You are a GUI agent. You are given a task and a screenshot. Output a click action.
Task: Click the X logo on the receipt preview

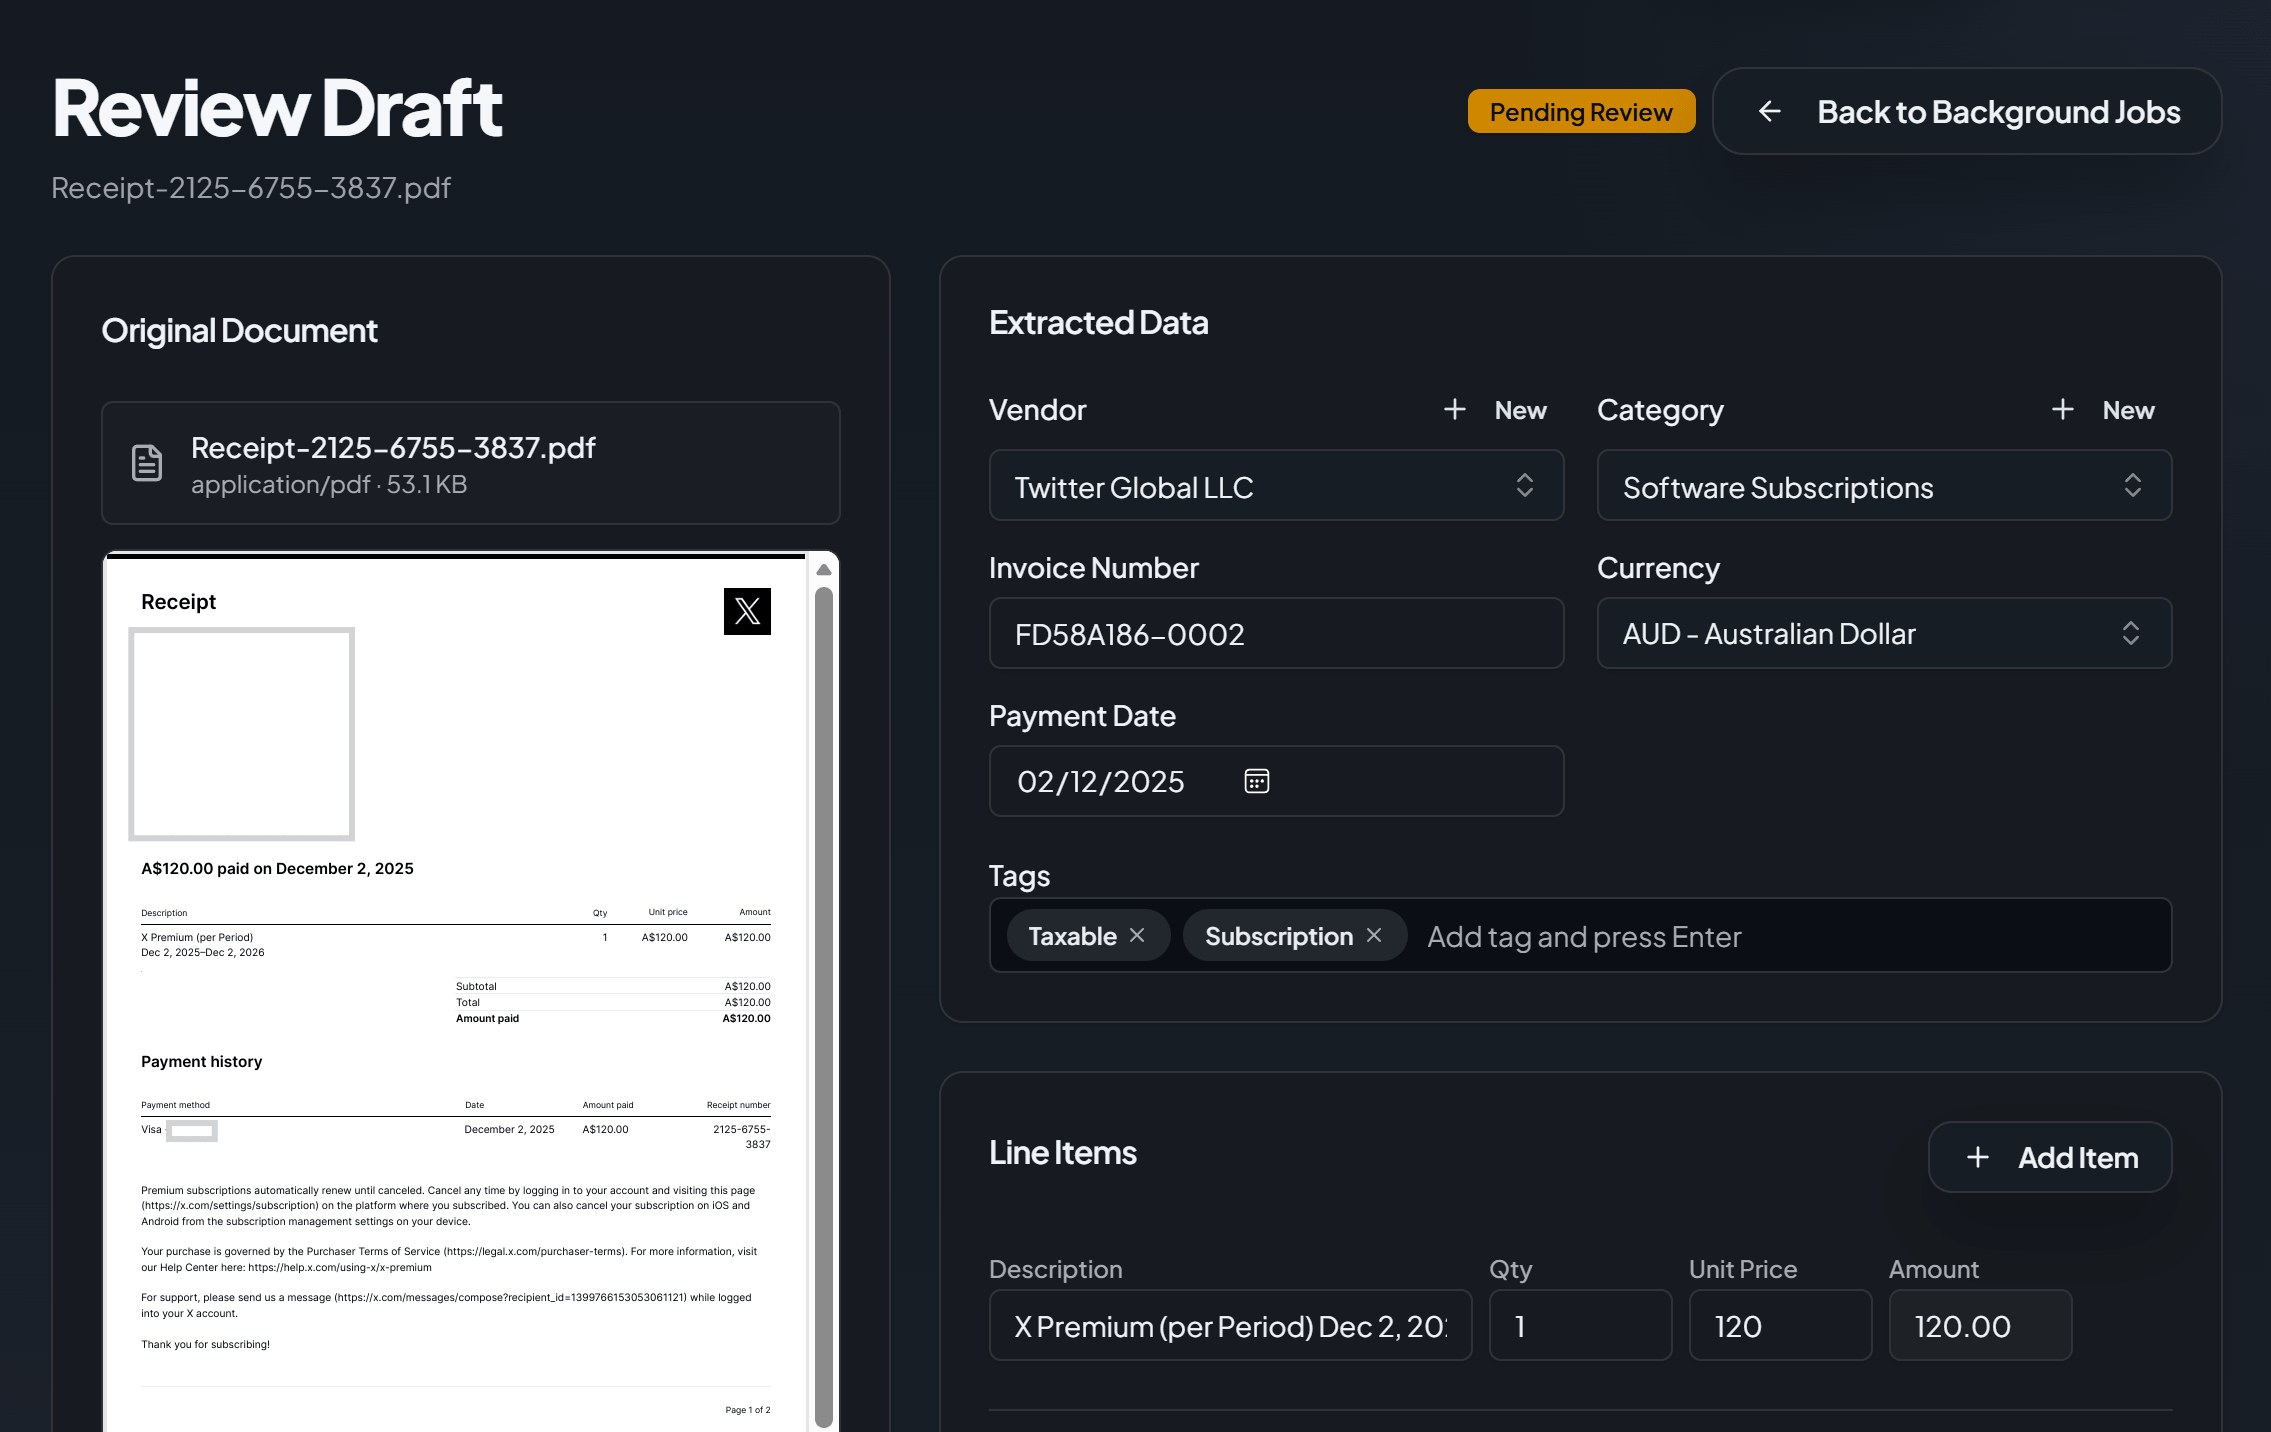[x=746, y=611]
